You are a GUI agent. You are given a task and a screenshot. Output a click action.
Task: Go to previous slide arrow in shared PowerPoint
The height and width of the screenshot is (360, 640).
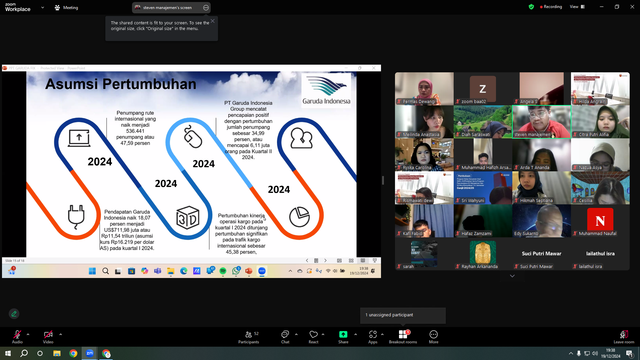307,260
